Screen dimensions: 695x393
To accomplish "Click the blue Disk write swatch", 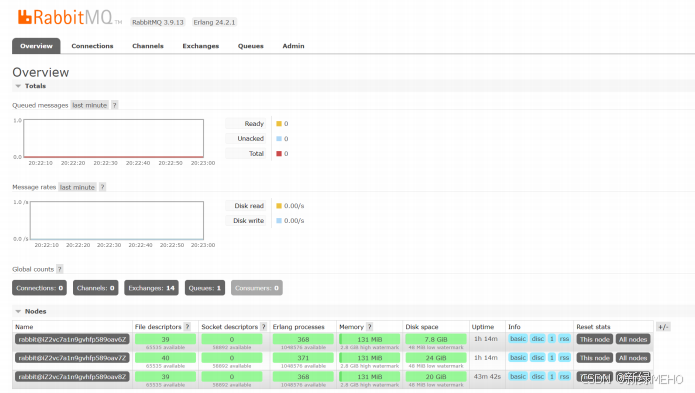I will click(279, 221).
